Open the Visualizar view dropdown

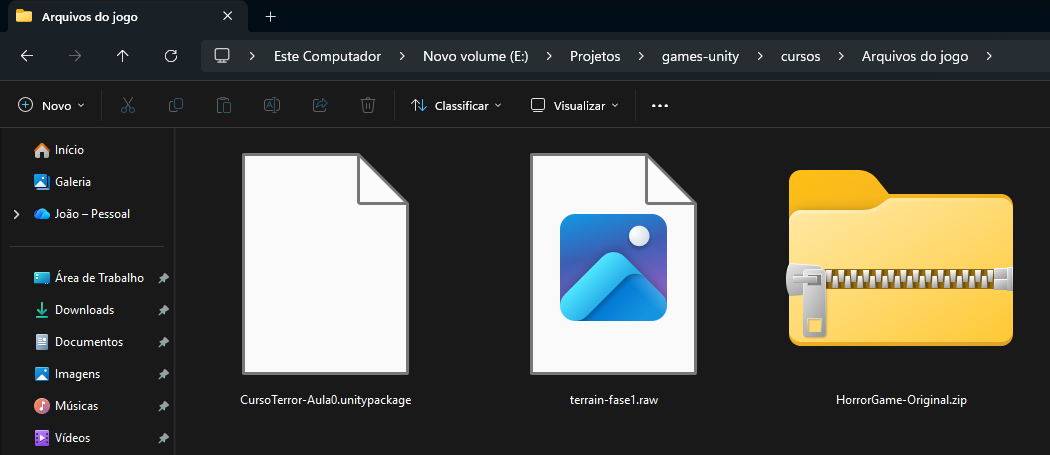coord(575,105)
